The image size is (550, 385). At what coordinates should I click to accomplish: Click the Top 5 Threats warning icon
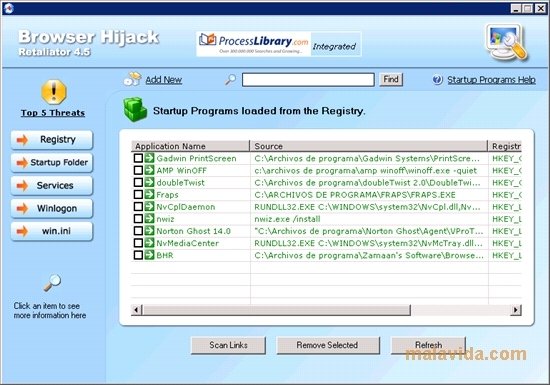pyautogui.click(x=54, y=92)
